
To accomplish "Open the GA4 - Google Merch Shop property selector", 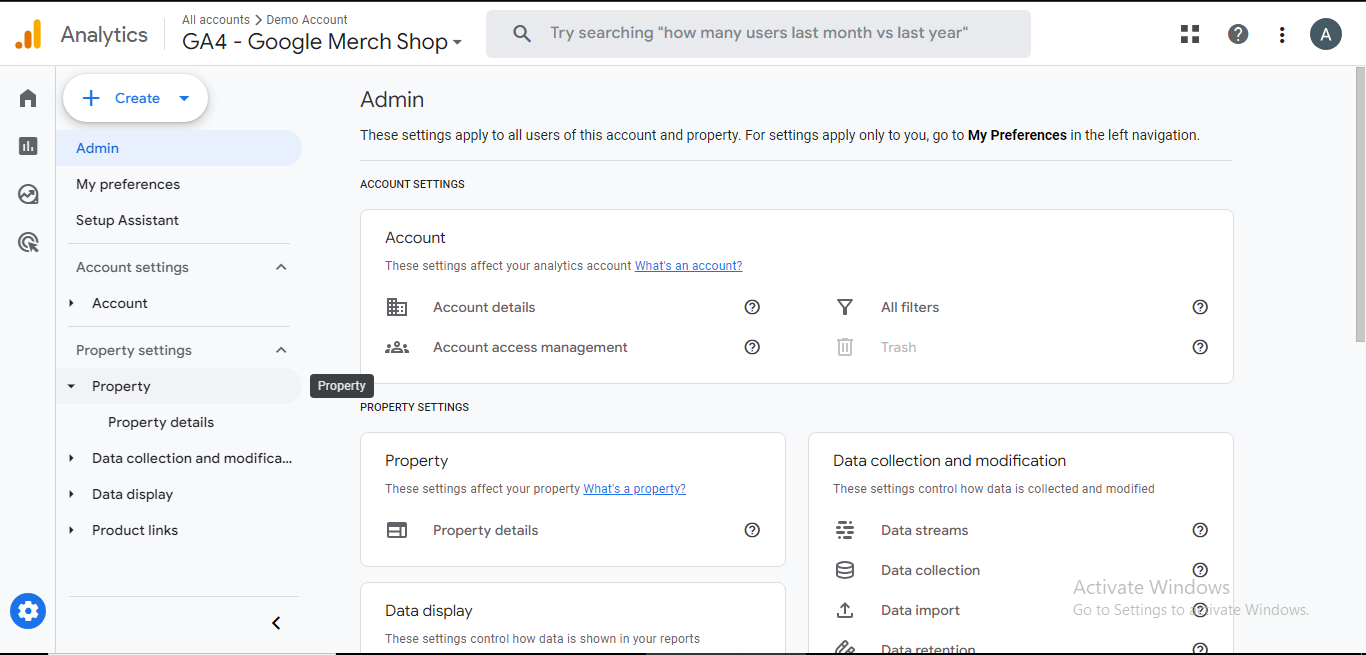I will (322, 42).
